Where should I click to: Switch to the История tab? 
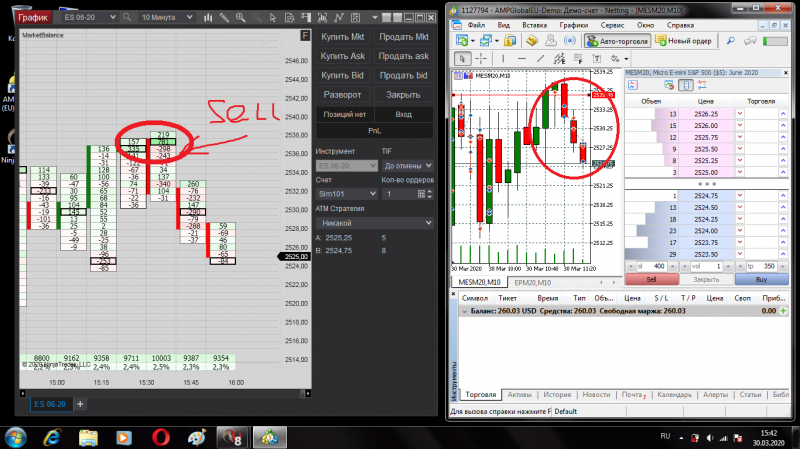557,394
